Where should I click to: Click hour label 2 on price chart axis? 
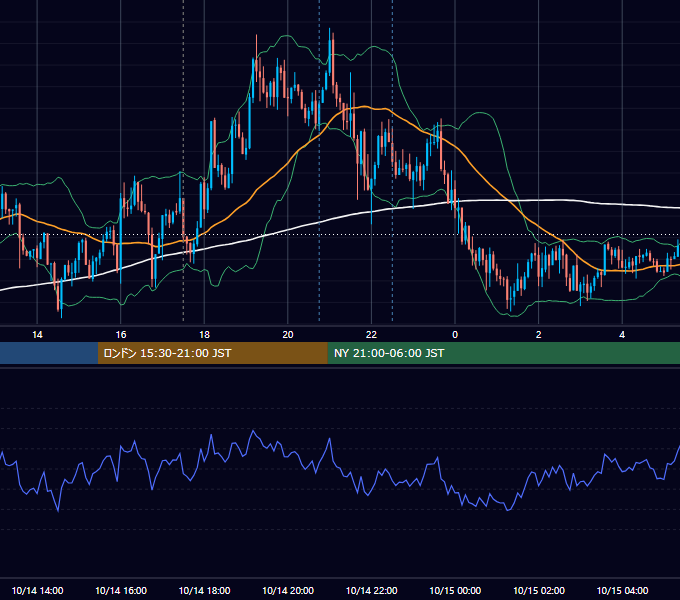(x=539, y=335)
